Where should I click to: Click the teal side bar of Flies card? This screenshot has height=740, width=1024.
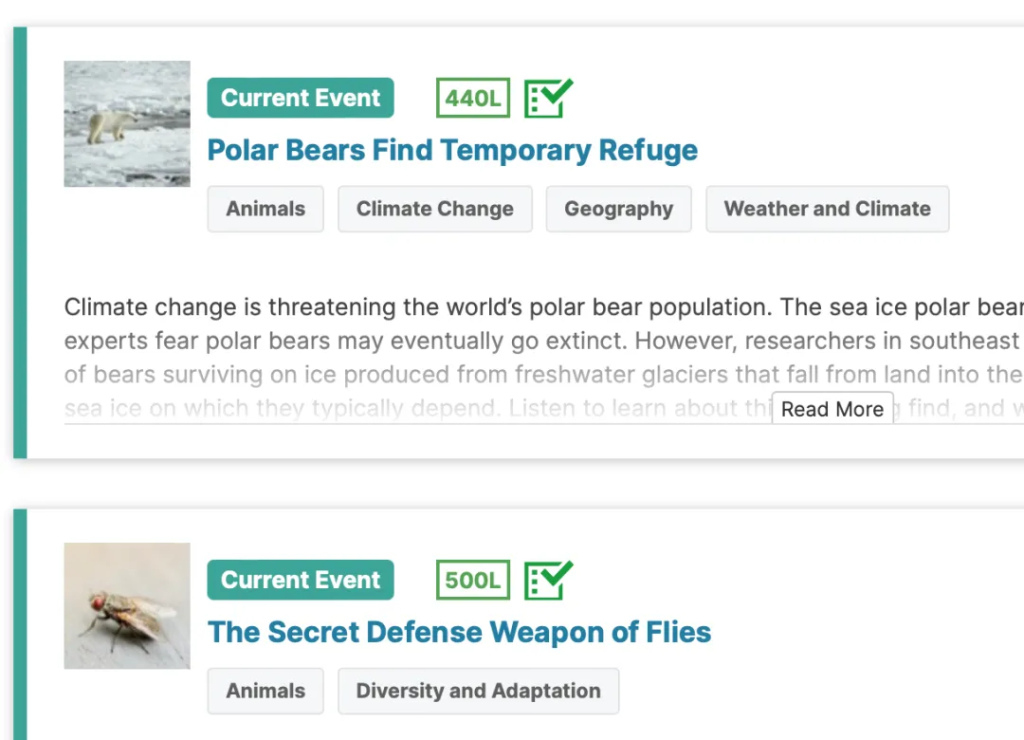point(20,624)
